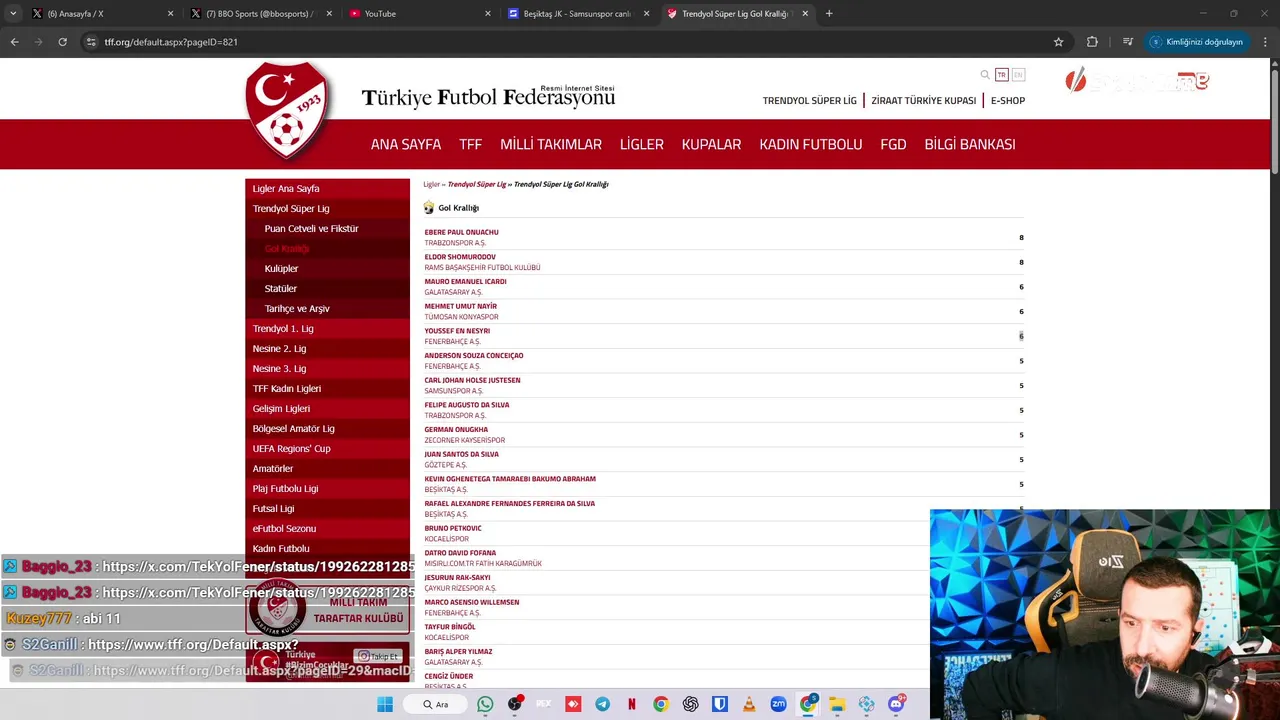This screenshot has width=1280, height=720.
Task: Open Puan Cetveli ve Fikstür in sidebar
Action: 311,229
